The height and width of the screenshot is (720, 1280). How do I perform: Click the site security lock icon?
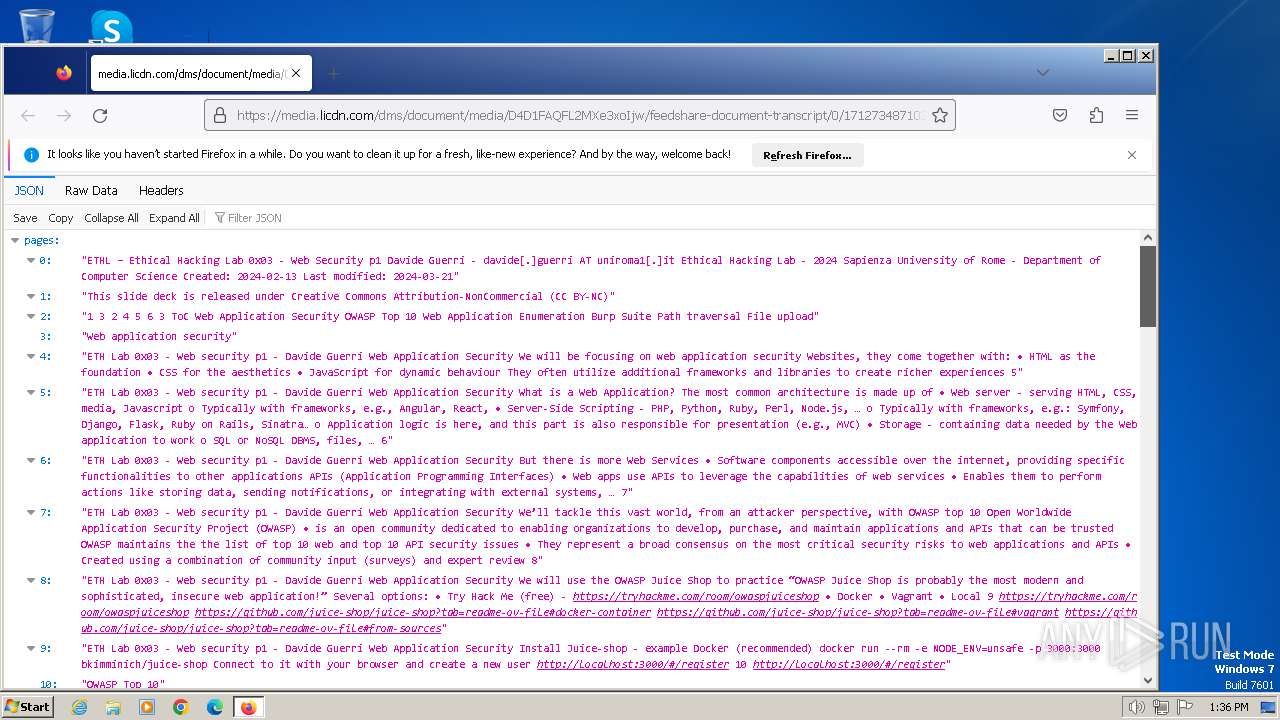pos(221,116)
